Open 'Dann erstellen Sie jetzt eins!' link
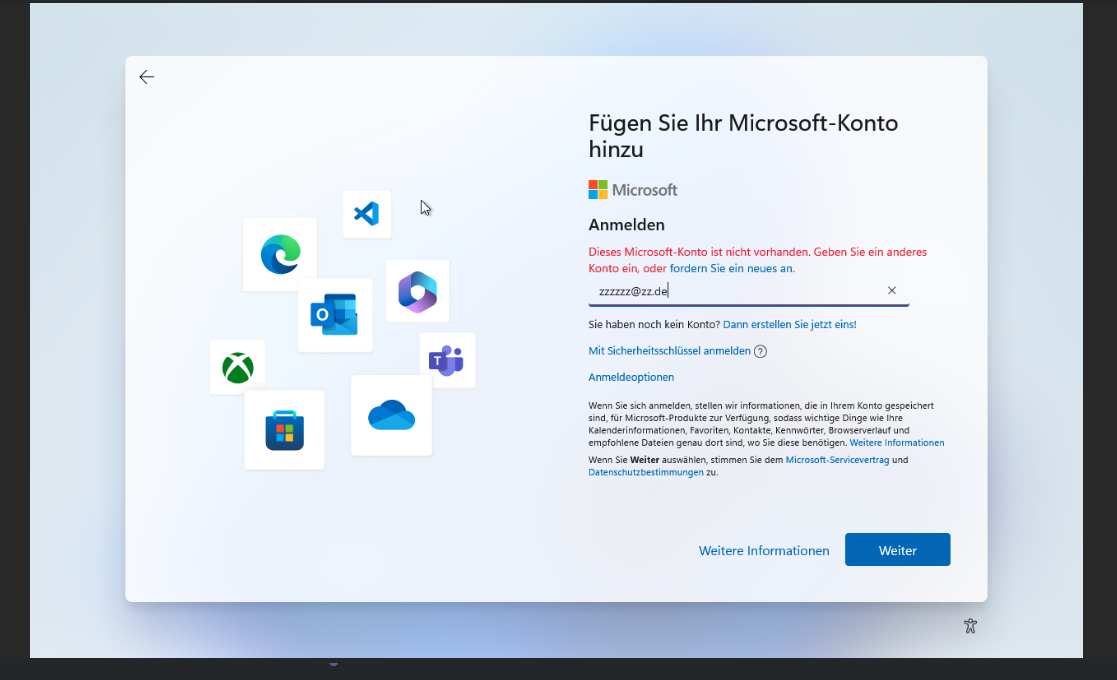The width and height of the screenshot is (1117, 680). pos(789,324)
